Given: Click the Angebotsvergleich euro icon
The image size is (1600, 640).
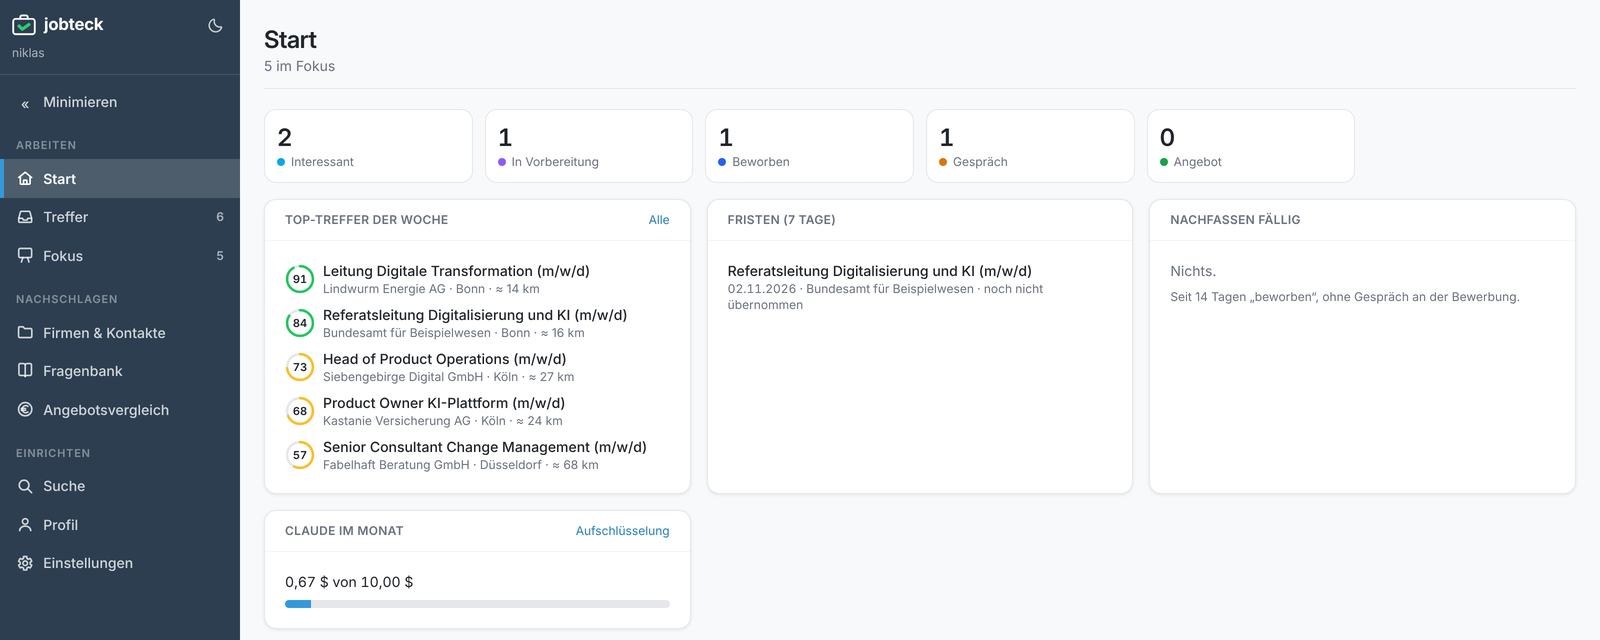Looking at the screenshot, I should pyautogui.click(x=25, y=410).
